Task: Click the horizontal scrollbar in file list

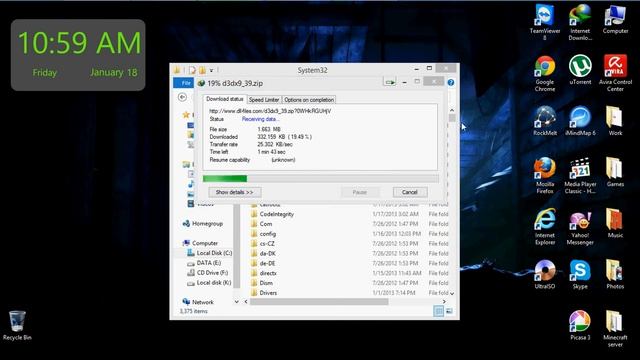Action: click(319, 302)
